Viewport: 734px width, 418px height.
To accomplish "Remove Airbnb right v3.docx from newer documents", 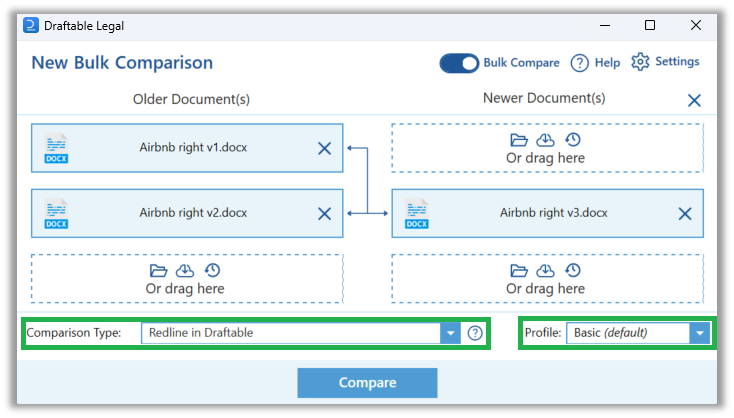I will 685,214.
